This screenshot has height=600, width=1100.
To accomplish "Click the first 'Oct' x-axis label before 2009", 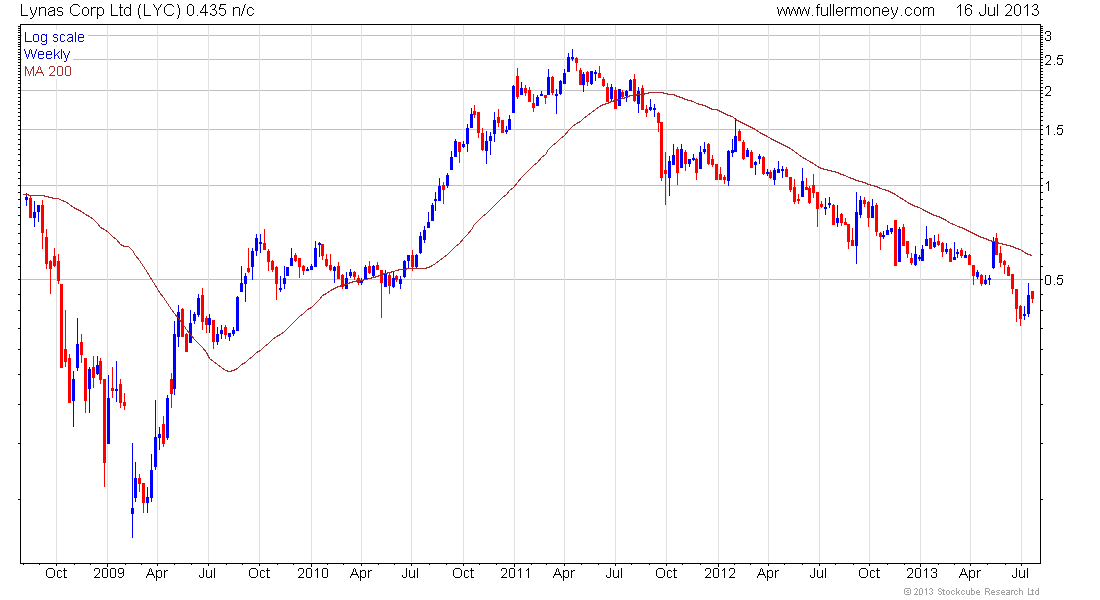I will pos(56,573).
